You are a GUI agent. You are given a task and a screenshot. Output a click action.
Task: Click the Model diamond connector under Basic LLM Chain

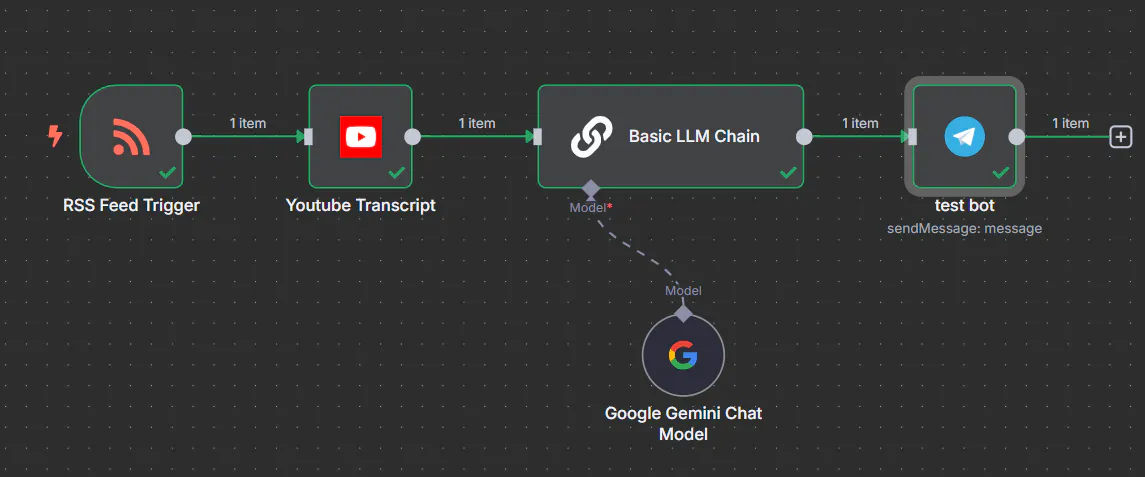pos(591,189)
